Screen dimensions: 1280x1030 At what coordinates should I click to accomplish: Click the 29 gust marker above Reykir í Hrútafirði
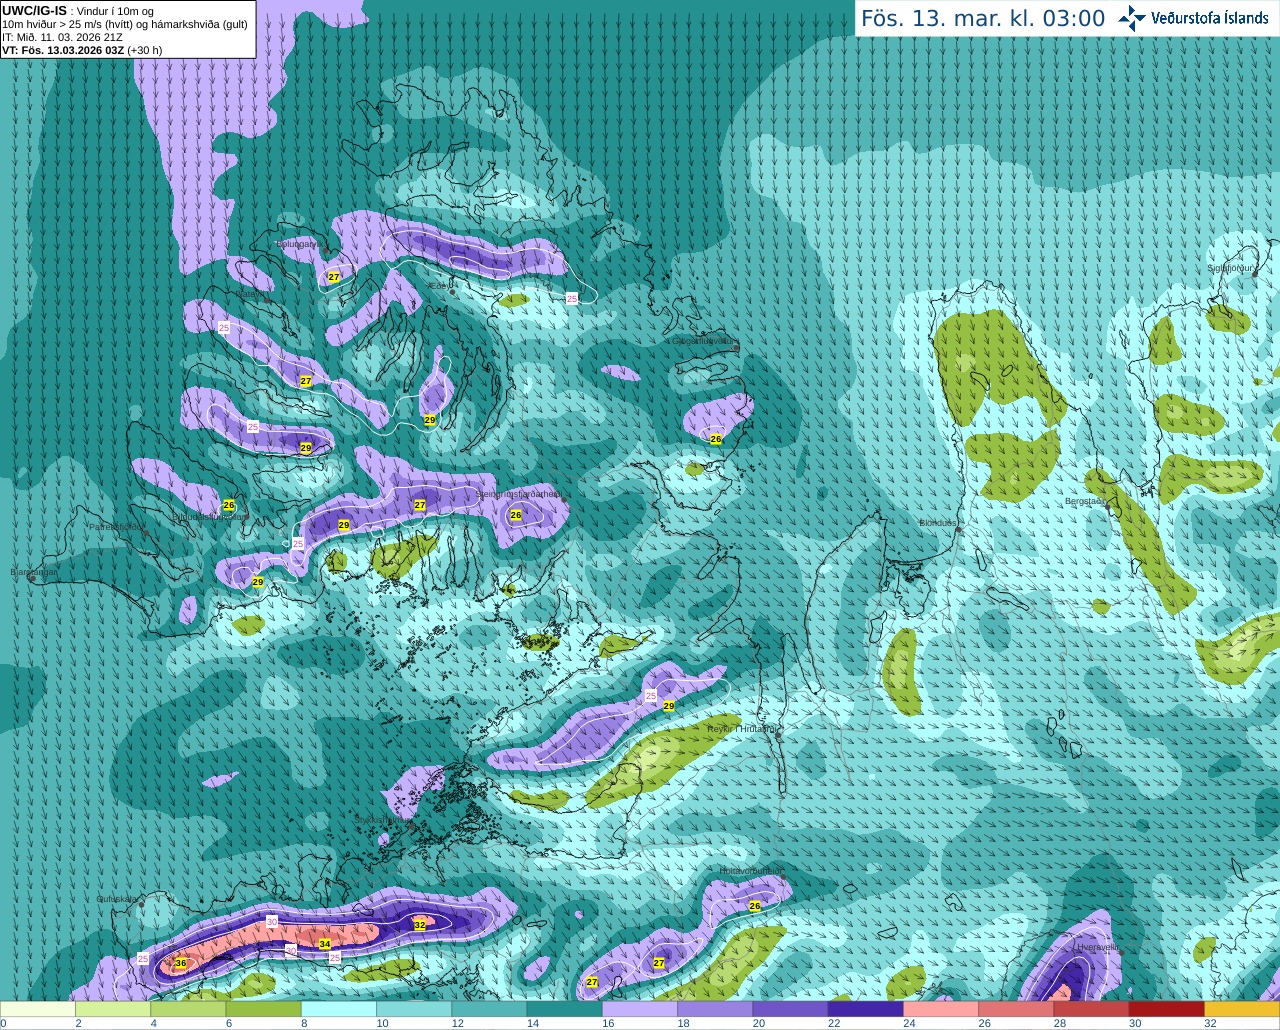click(x=669, y=706)
